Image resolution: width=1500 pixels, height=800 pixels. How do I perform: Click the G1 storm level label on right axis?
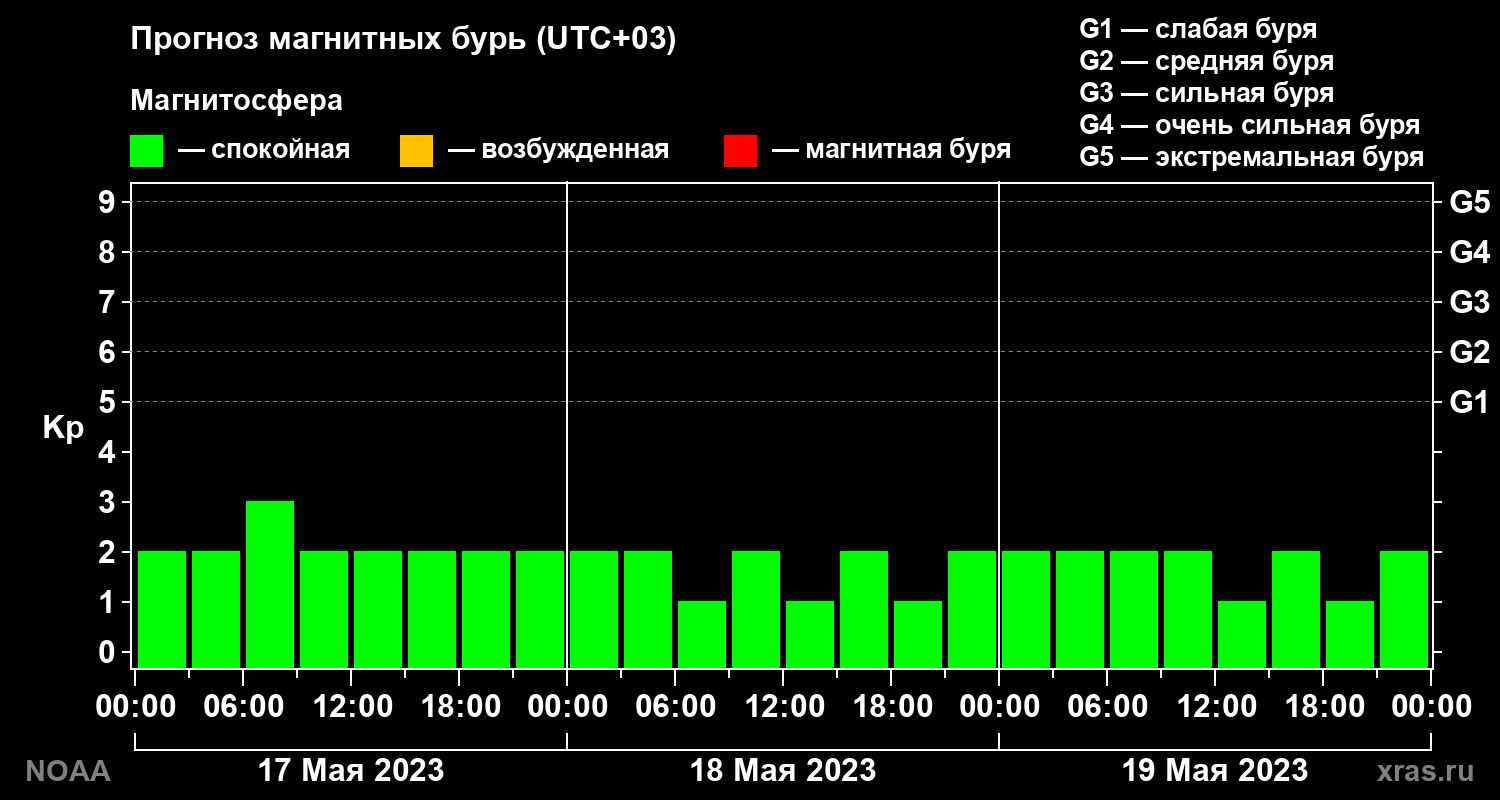tap(1469, 402)
